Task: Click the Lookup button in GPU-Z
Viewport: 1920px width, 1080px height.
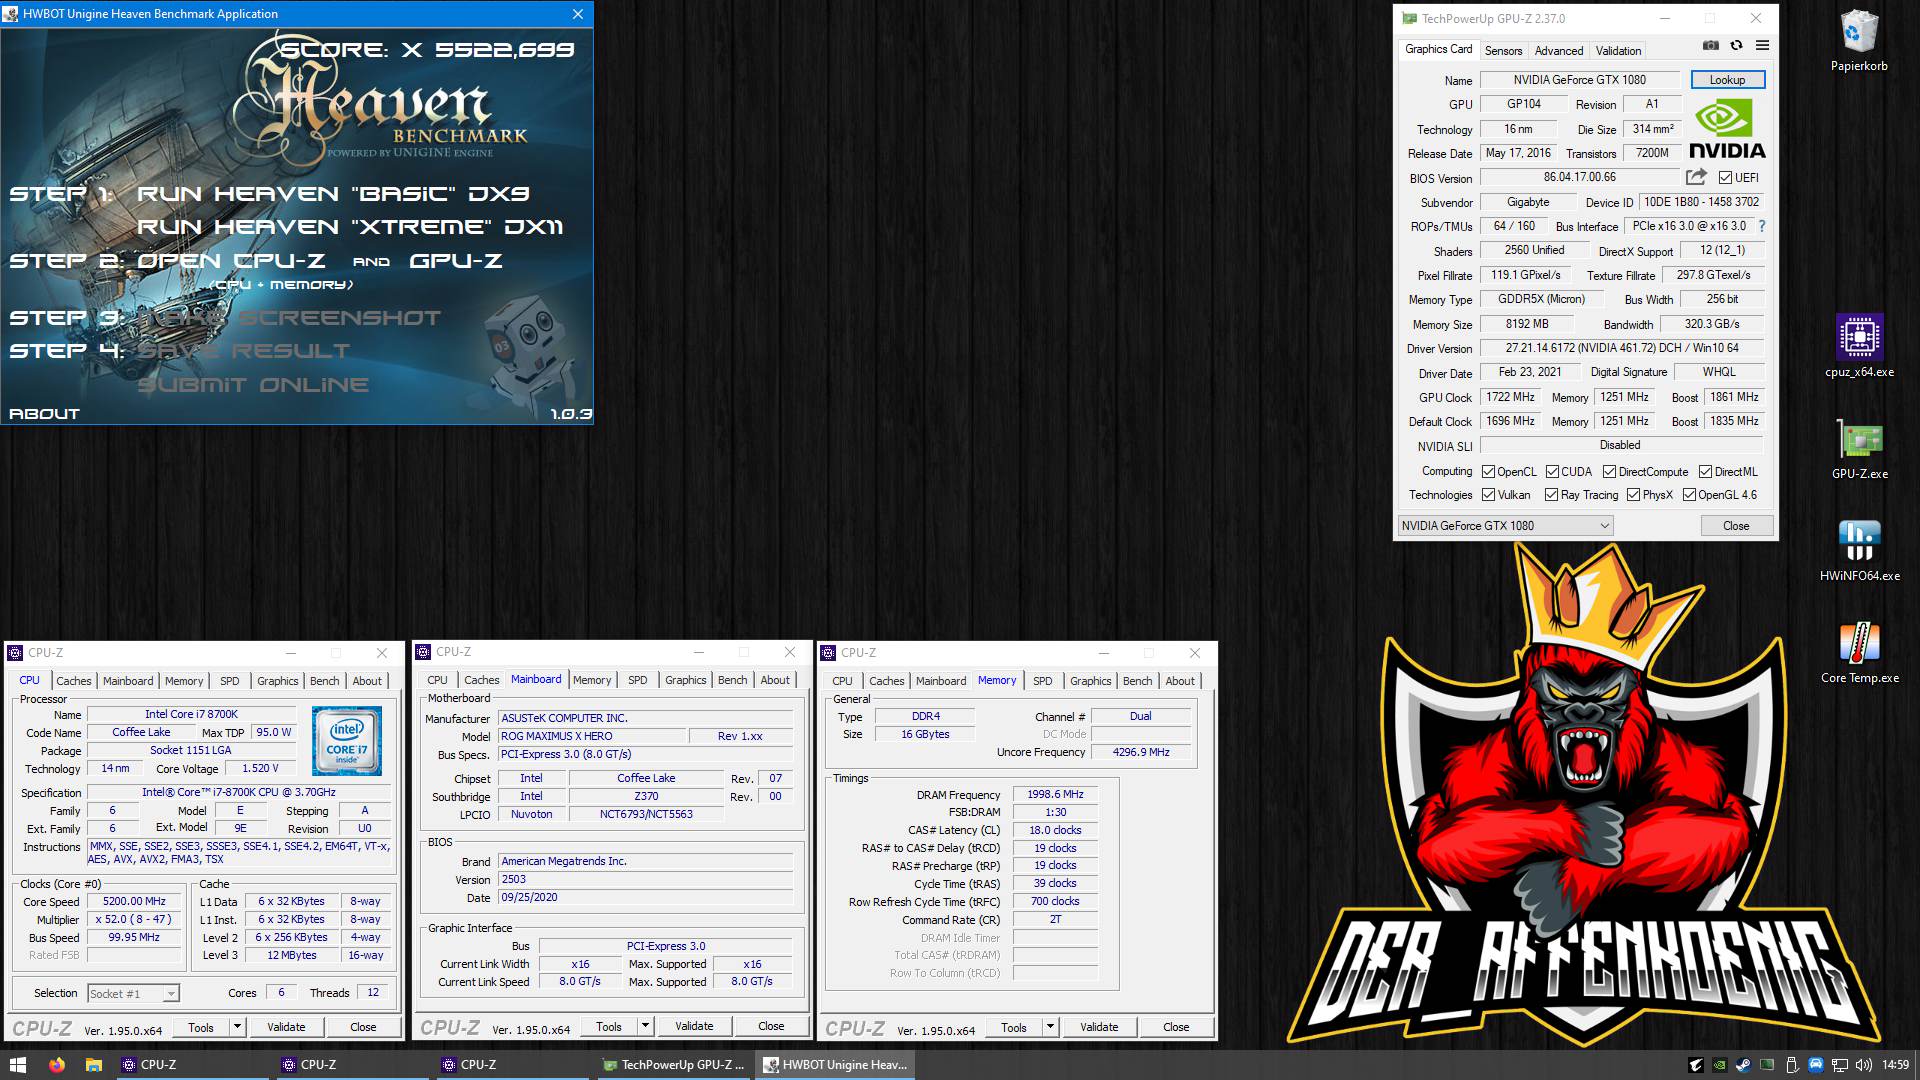Action: 1727,80
